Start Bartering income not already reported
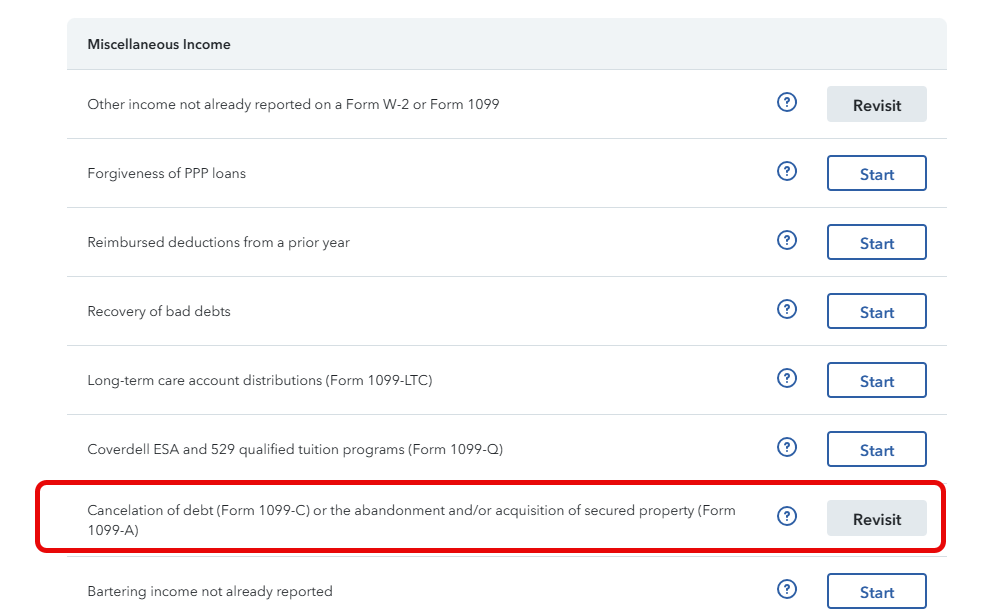991x611 pixels. [x=877, y=591]
